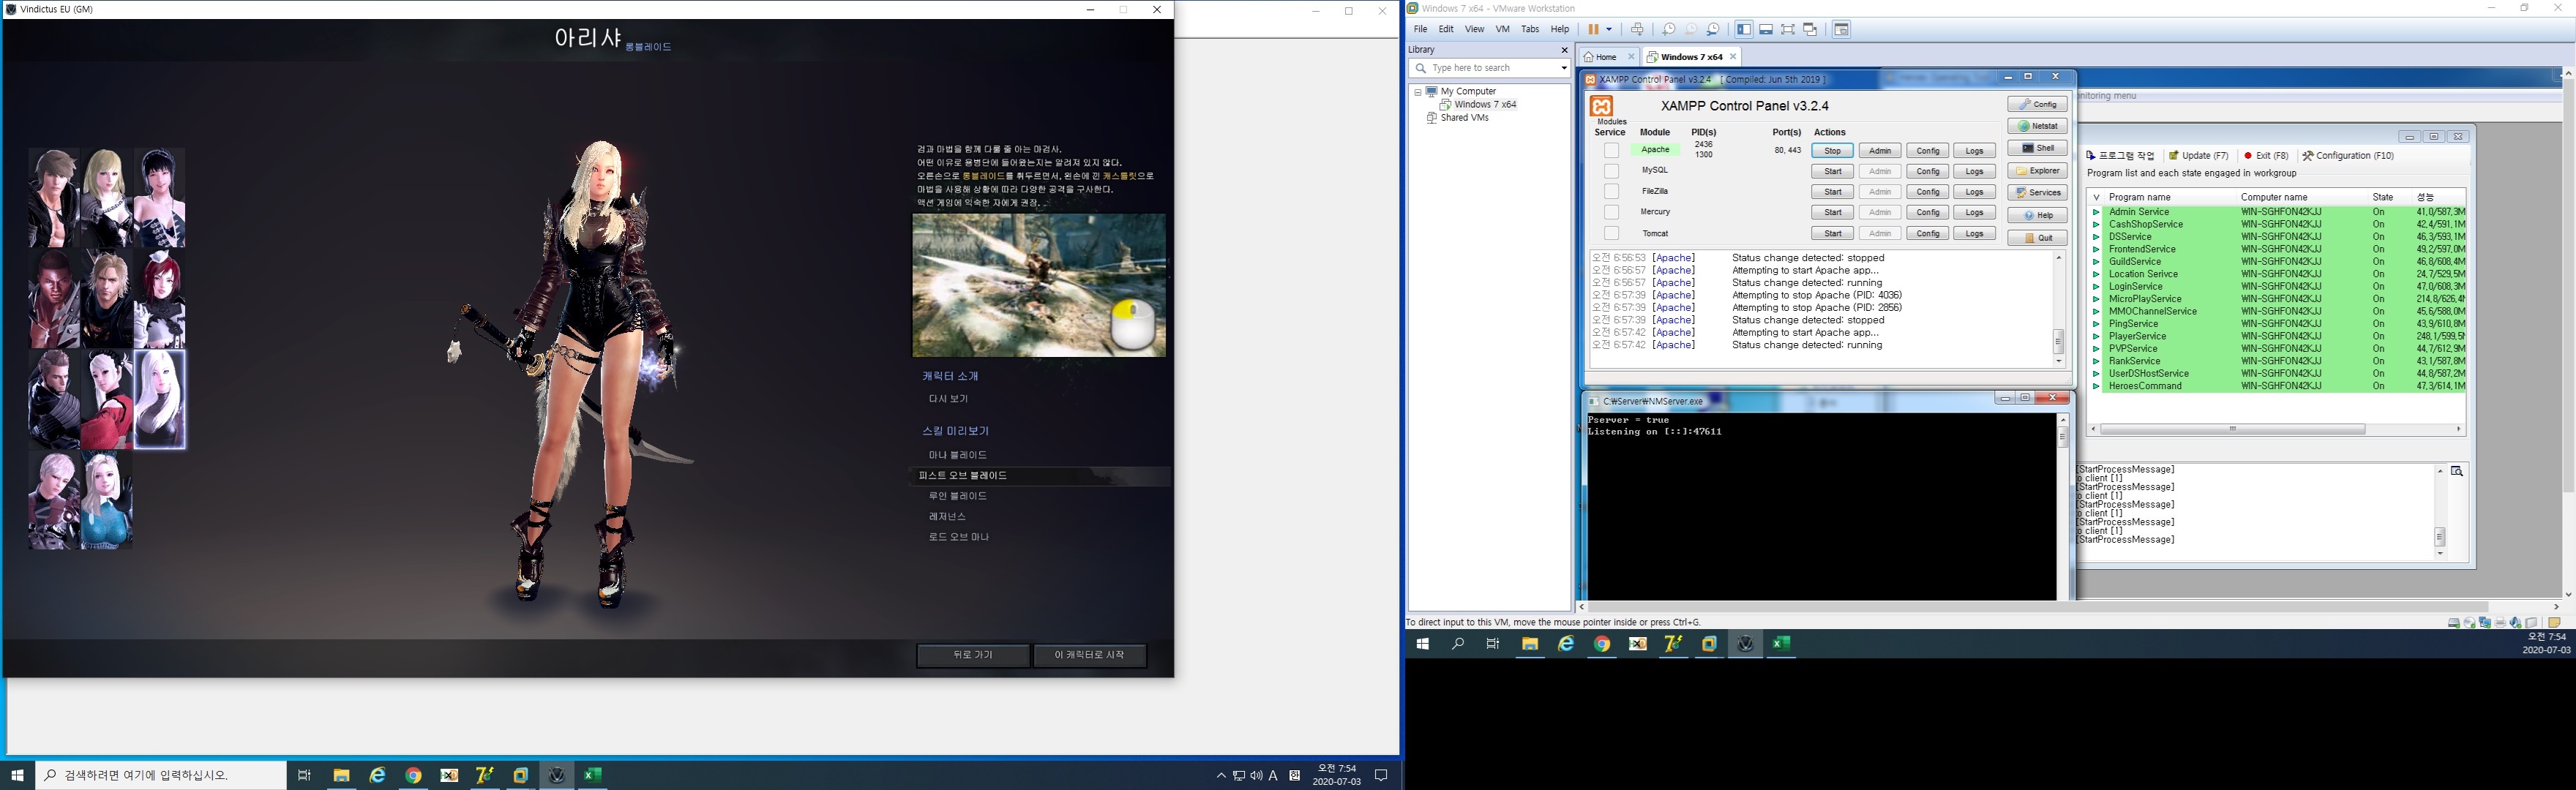Click Send Ctrl+Alt+Del icon in VMware toolbar
This screenshot has height=790, width=2576.
click(1637, 30)
